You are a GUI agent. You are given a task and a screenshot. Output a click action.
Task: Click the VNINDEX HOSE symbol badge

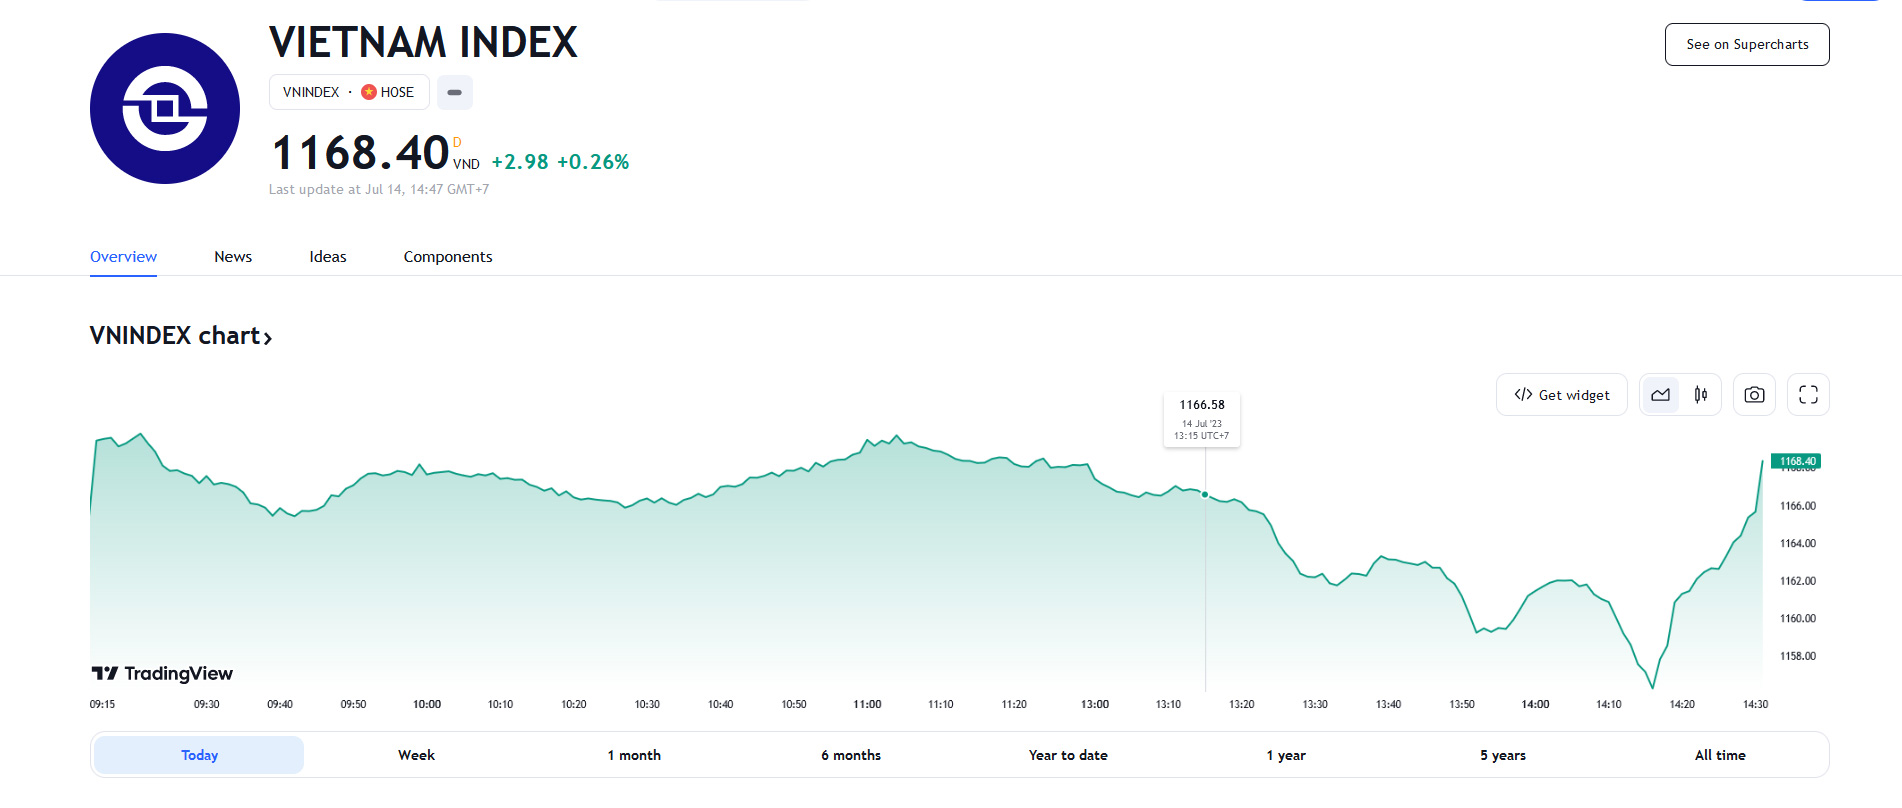pyautogui.click(x=349, y=92)
